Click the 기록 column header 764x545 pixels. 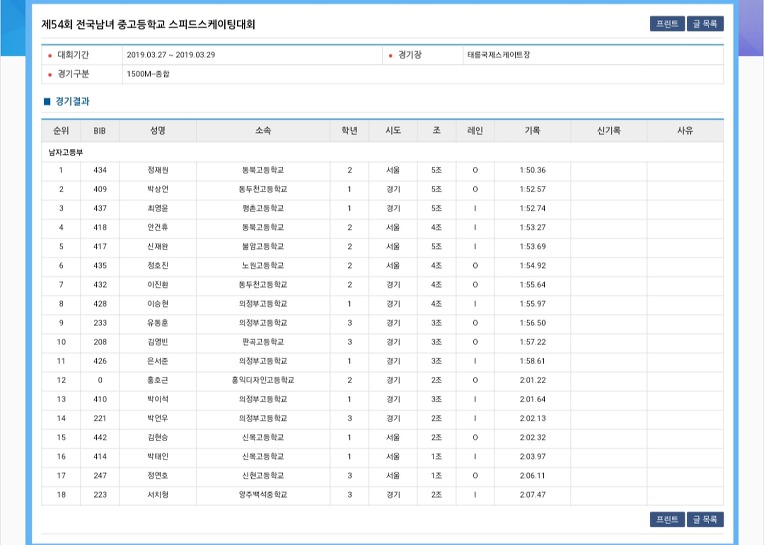coord(532,131)
